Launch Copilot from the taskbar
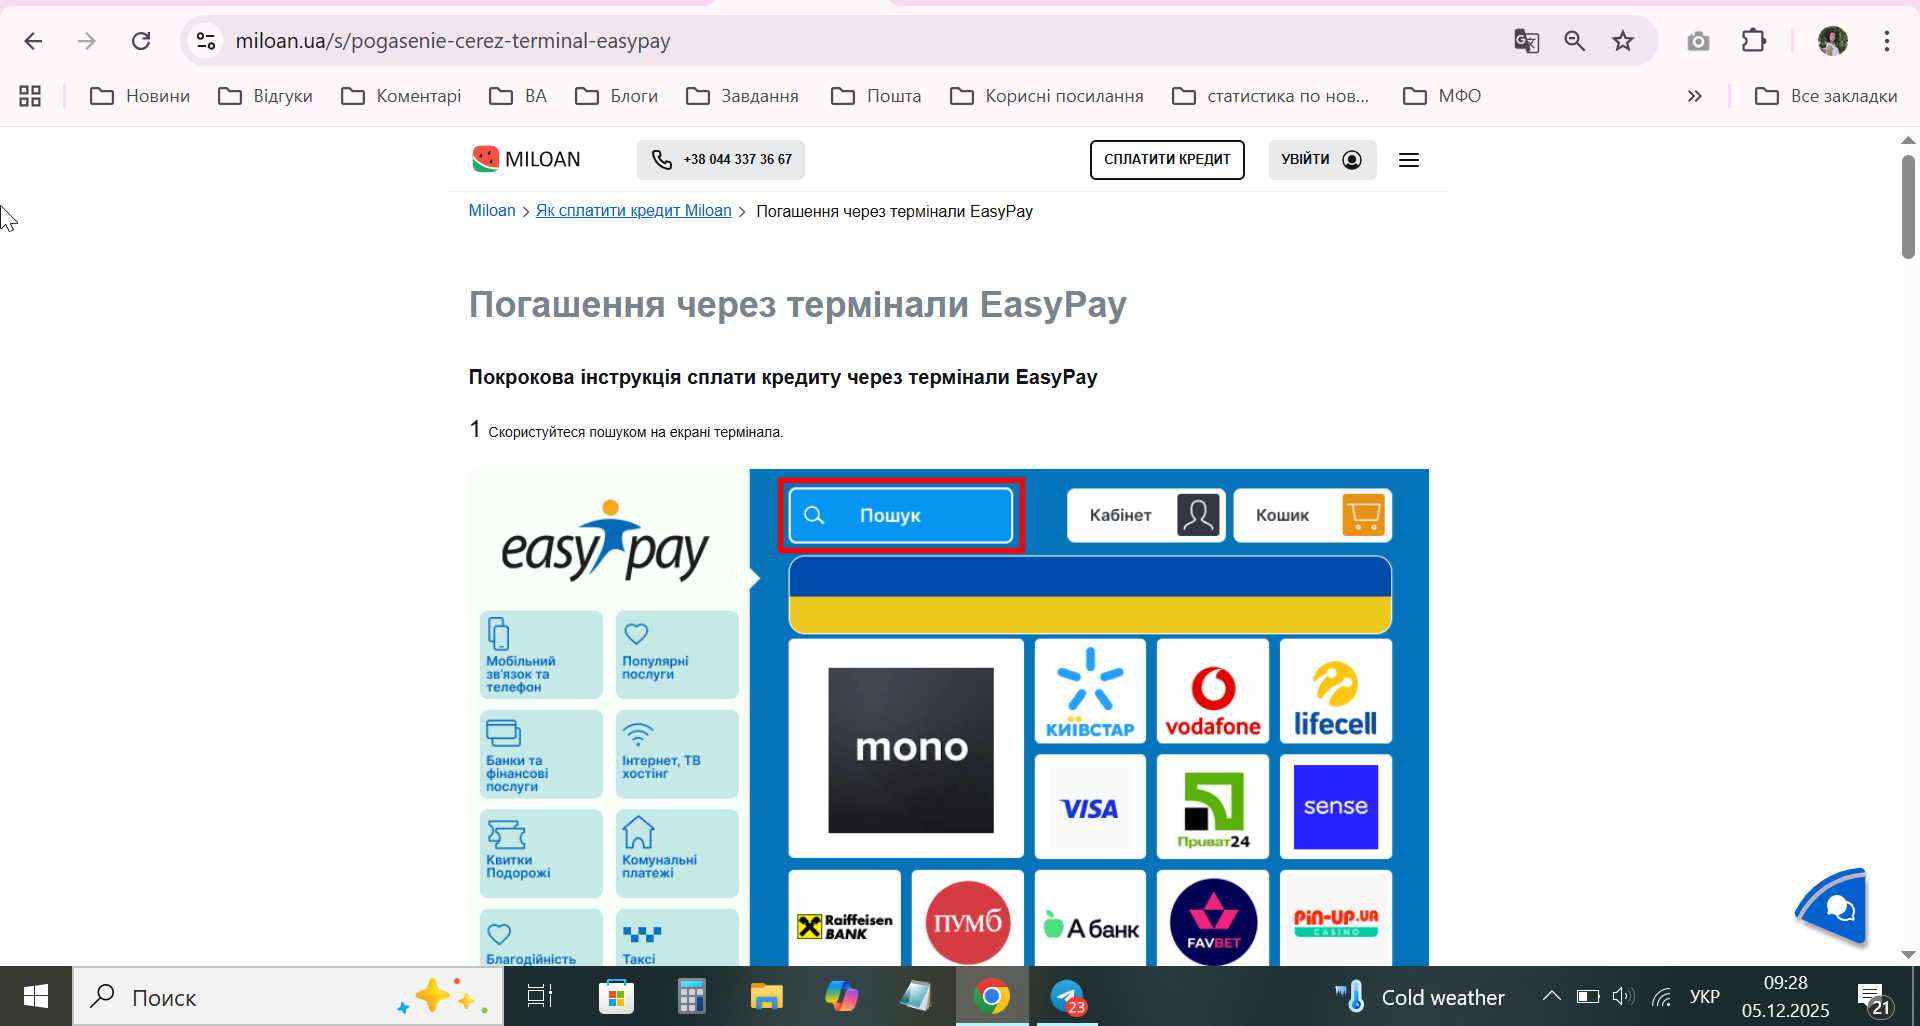The width and height of the screenshot is (1920, 1026). 841,996
